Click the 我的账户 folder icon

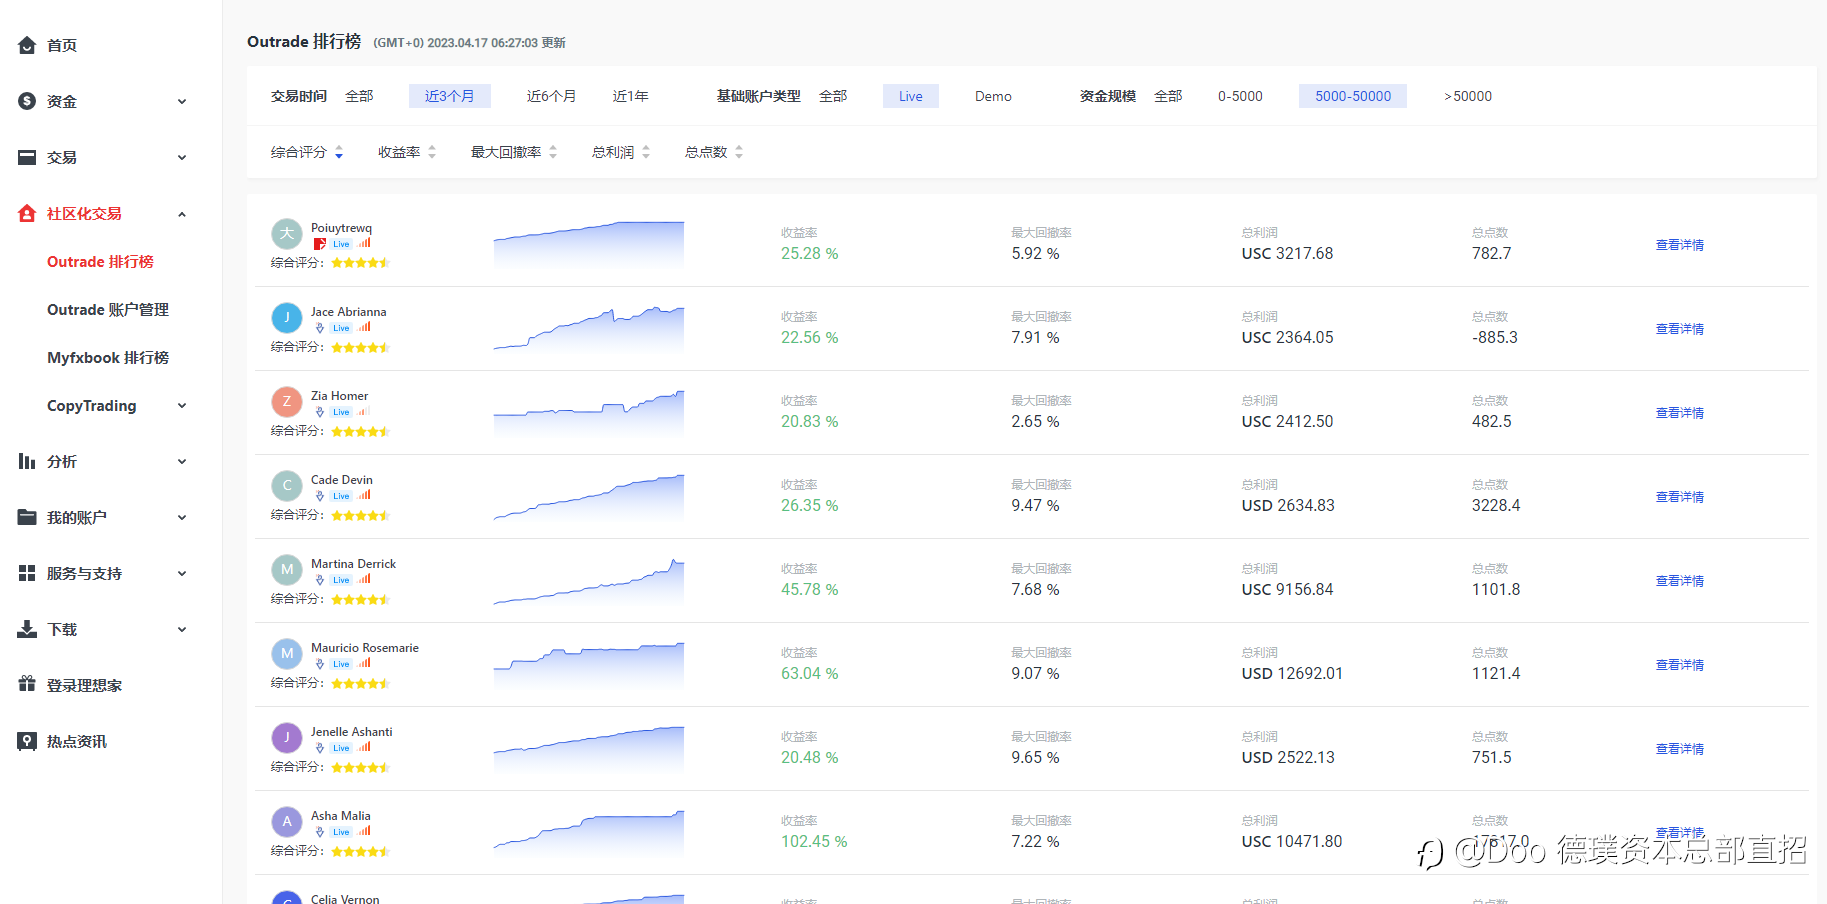point(27,517)
